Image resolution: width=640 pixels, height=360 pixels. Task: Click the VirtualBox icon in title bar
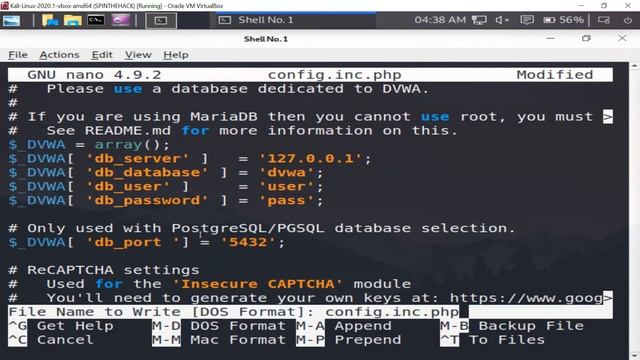(x=4, y=5)
